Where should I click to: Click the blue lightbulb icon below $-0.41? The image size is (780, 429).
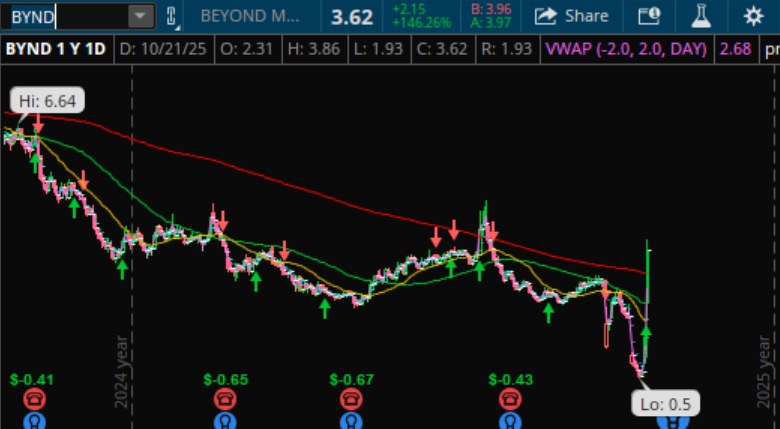coord(34,422)
